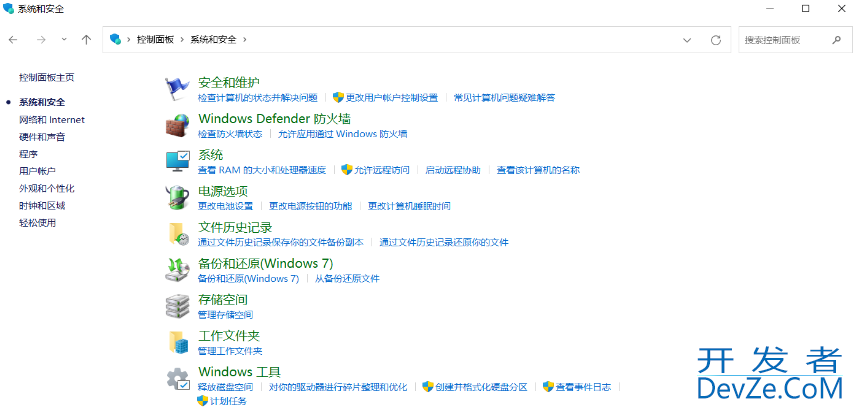Go to 控制面板主页 in sidebar
This screenshot has height=410, width=853.
pyautogui.click(x=47, y=78)
